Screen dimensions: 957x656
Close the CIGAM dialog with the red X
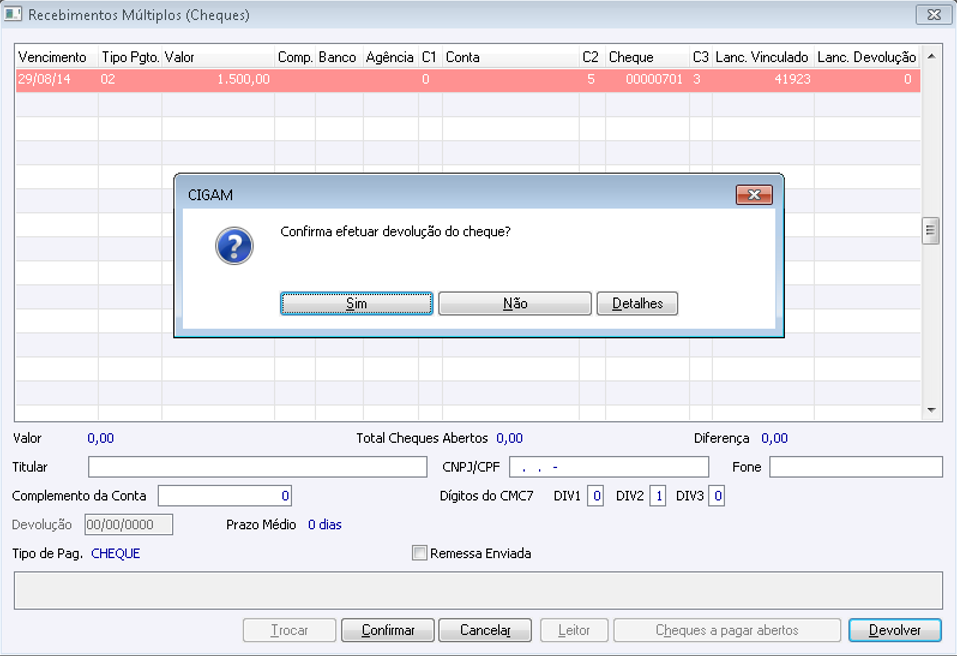tap(754, 195)
